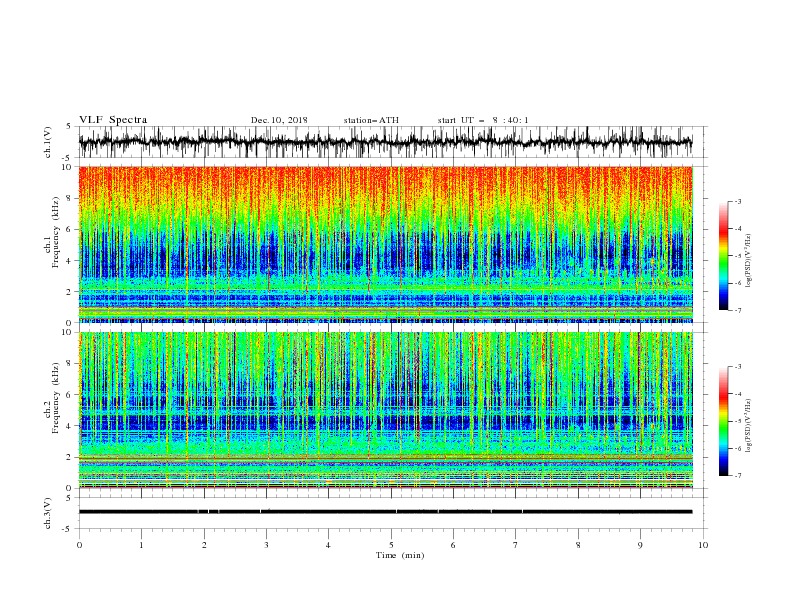This screenshot has width=792, height=612.
Task: Click the "VLF Spectra" title text
Action: pyautogui.click(x=113, y=120)
